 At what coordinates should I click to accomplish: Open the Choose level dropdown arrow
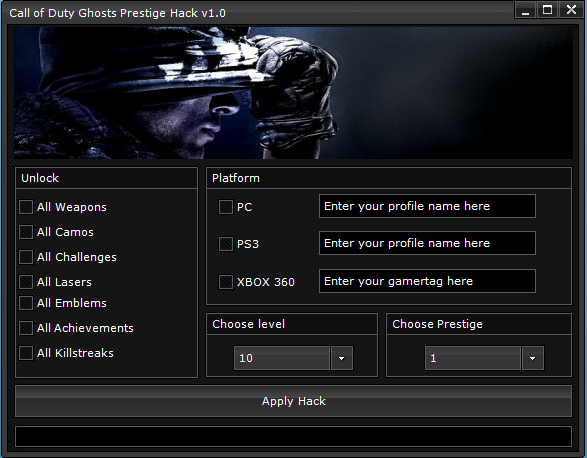coord(341,358)
